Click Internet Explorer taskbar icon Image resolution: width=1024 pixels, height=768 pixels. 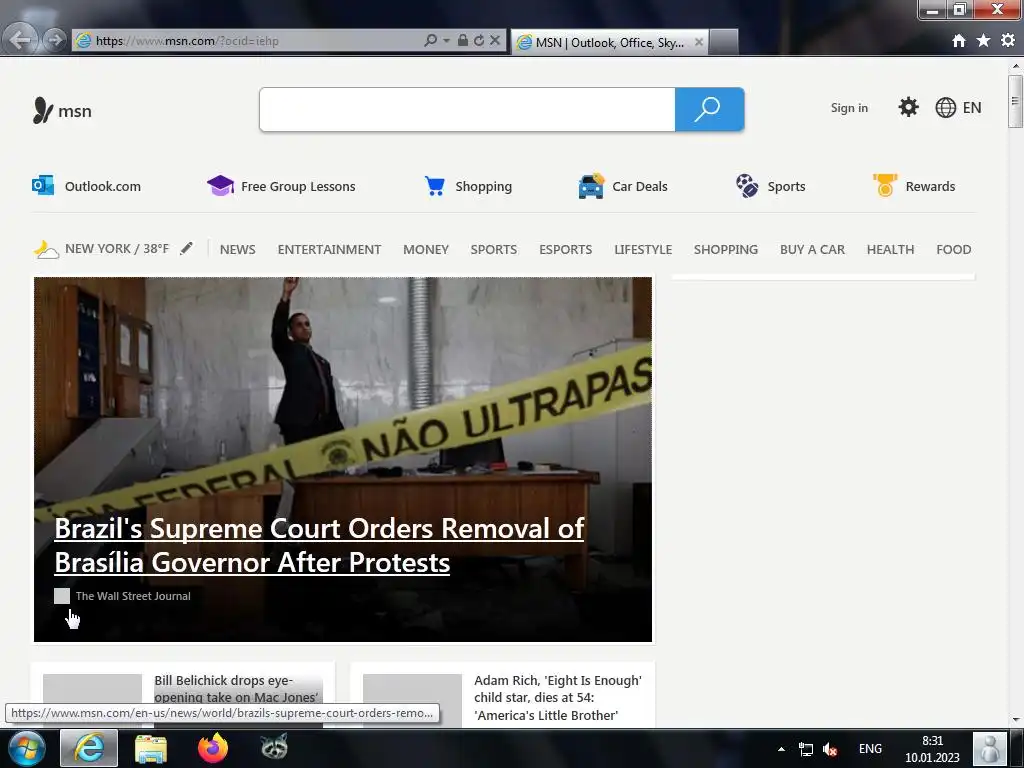point(89,748)
